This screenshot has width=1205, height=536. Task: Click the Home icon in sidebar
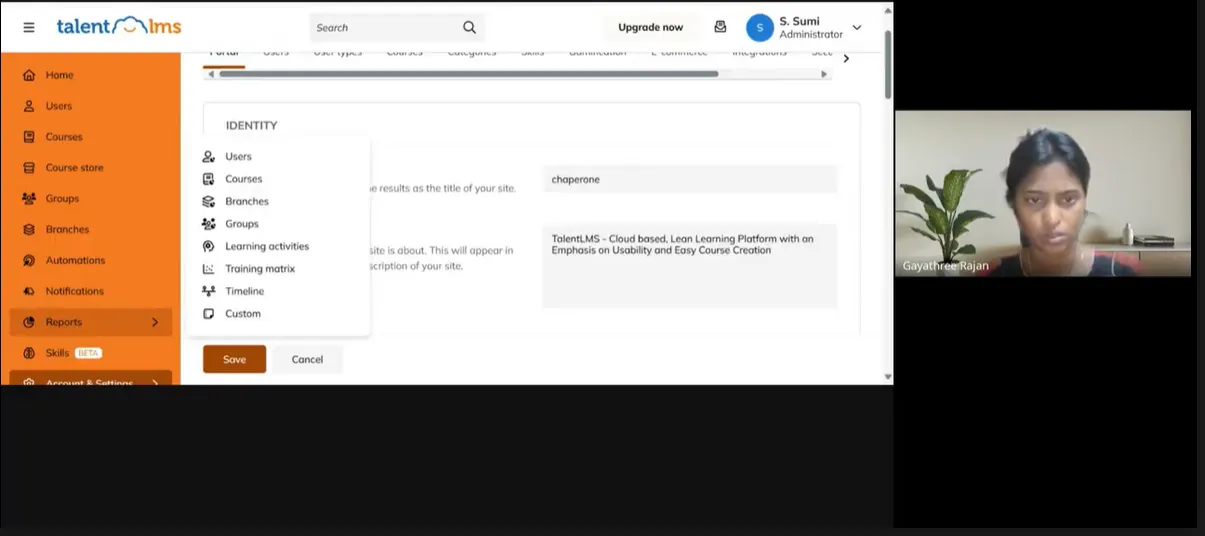29,75
